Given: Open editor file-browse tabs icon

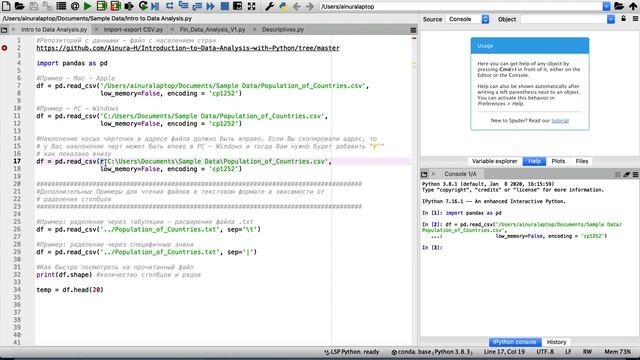Looking at the screenshot, I should click(4, 30).
